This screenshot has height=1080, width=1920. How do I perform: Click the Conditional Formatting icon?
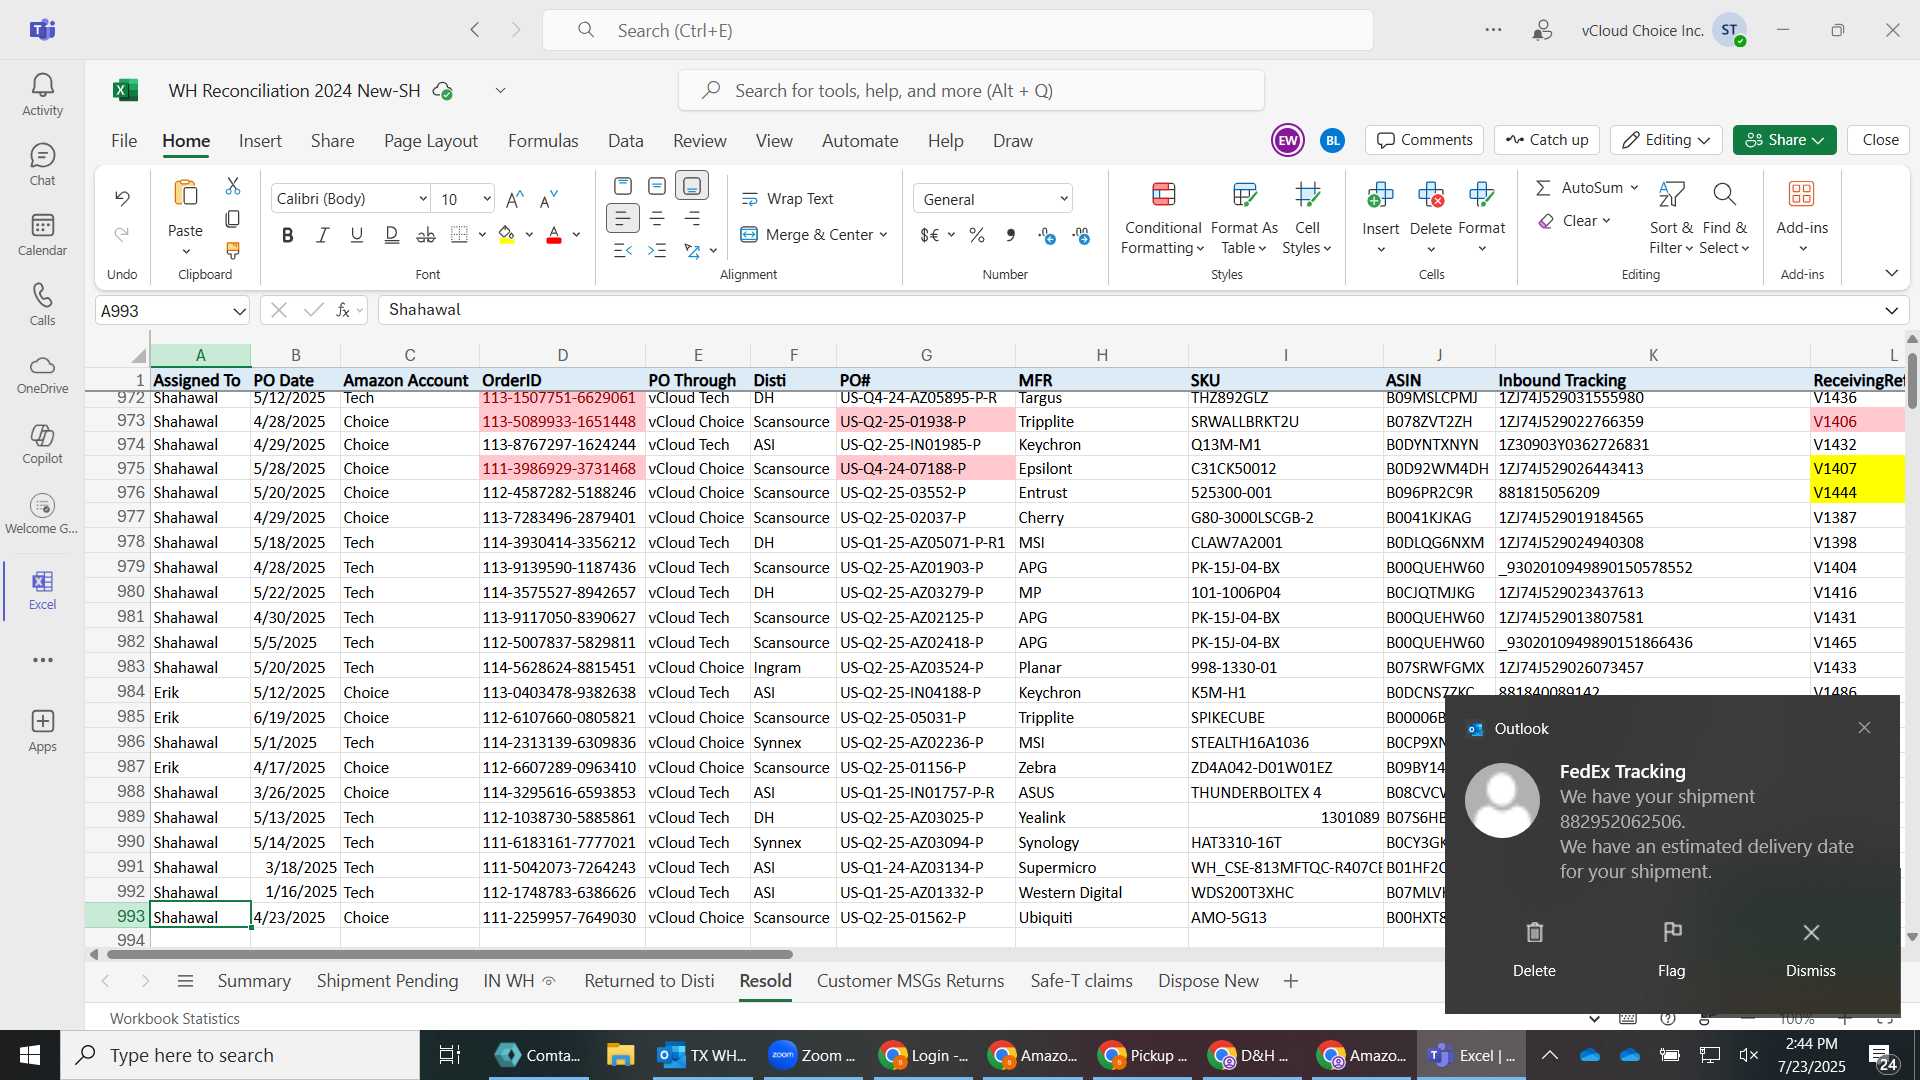tap(1163, 194)
